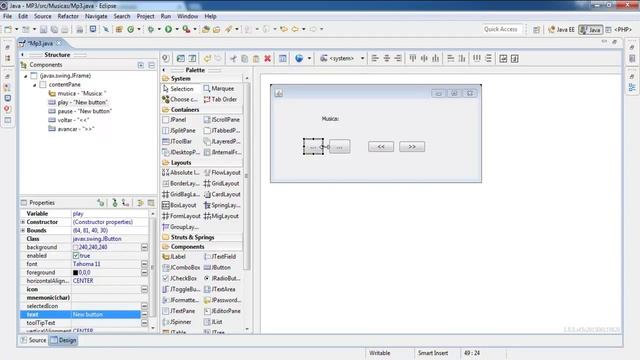Click the Cut scissors icon
Screen dimensions: 640x360
point(233,58)
